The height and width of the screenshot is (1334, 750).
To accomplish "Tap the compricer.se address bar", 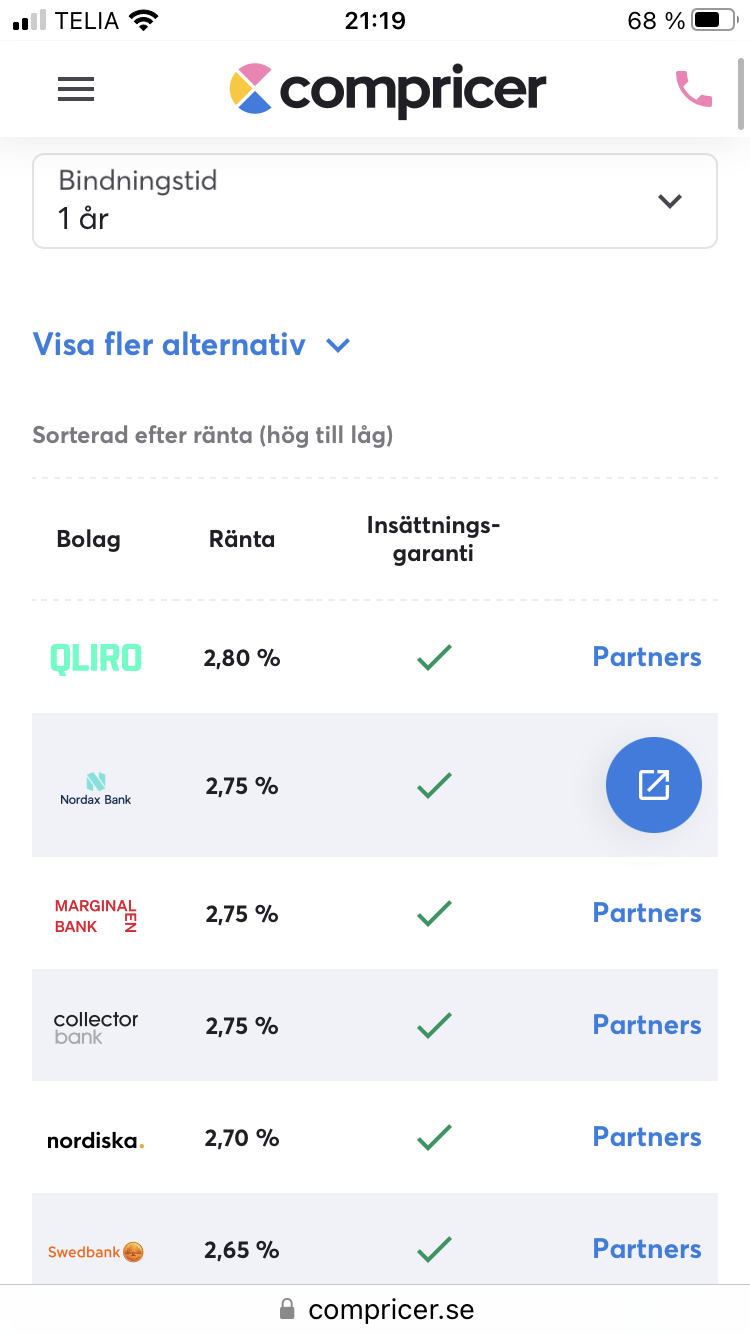I will (376, 1309).
